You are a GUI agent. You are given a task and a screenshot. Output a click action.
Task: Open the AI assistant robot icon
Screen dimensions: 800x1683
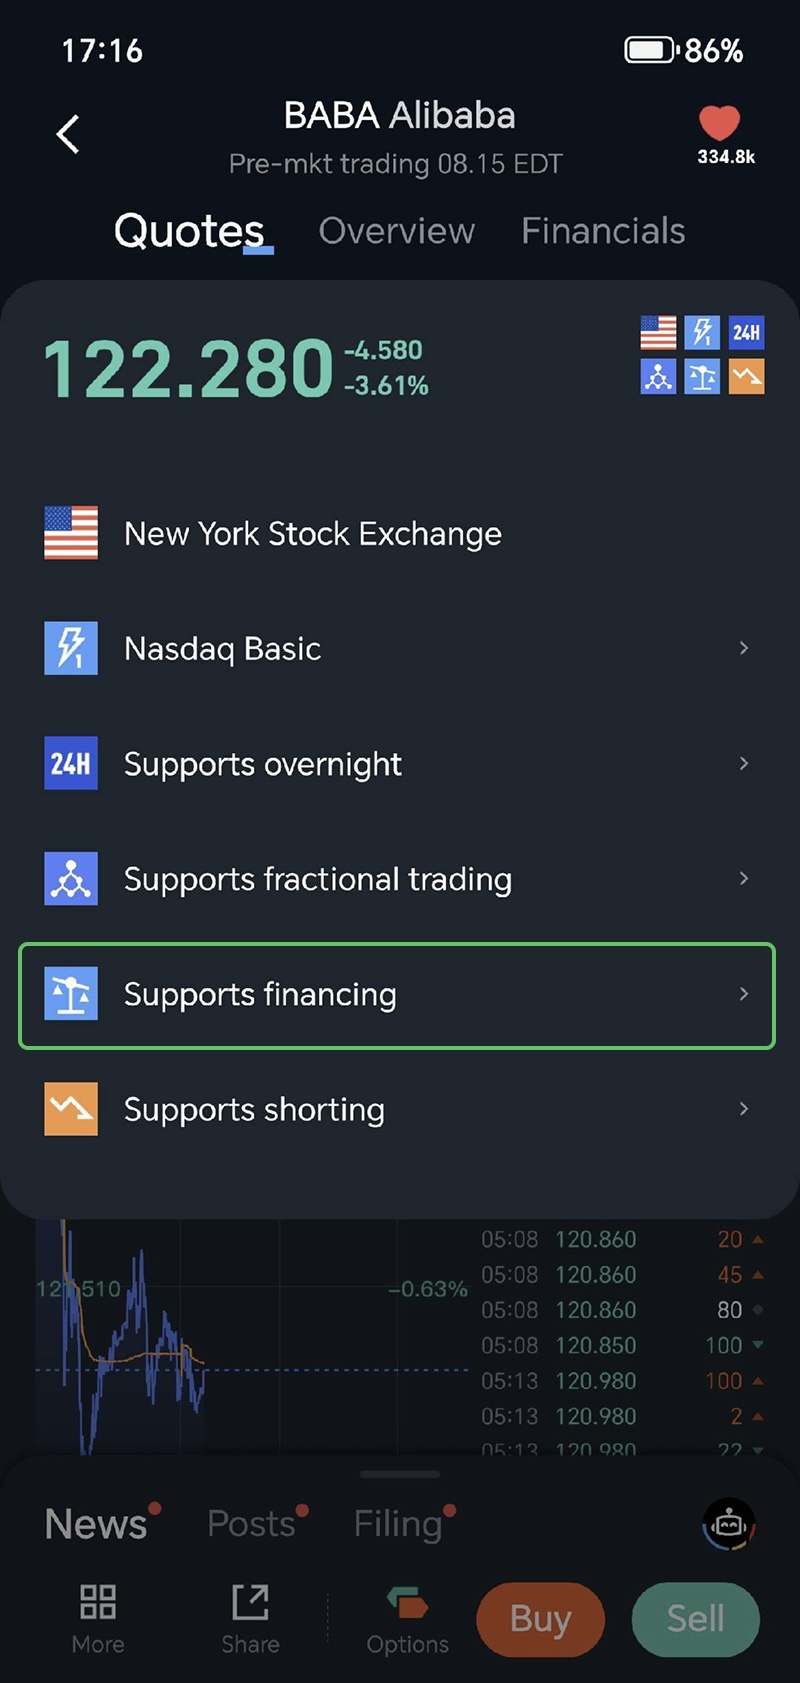coord(728,1525)
